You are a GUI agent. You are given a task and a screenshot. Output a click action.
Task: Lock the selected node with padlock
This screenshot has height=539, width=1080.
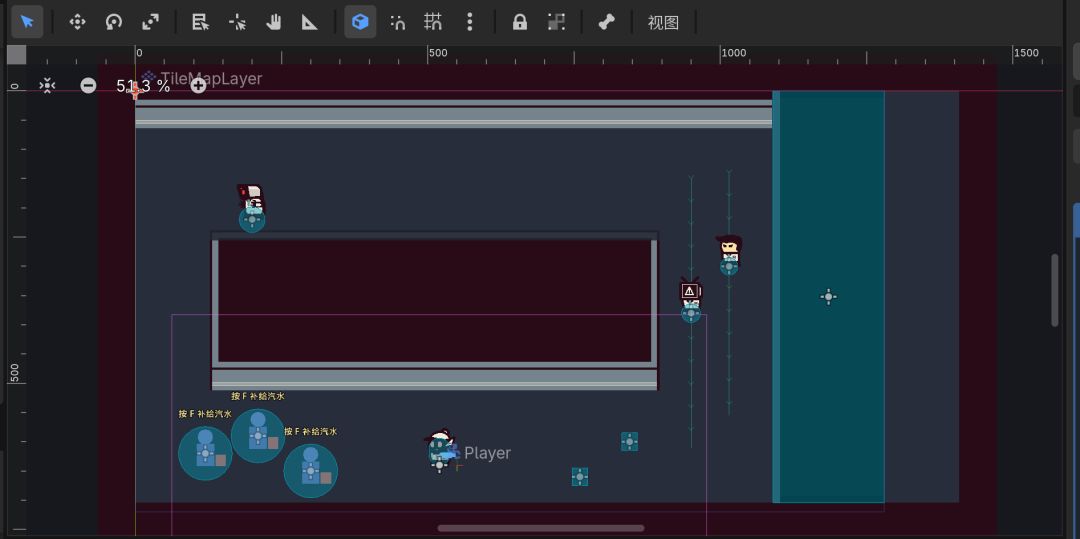pyautogui.click(x=520, y=22)
